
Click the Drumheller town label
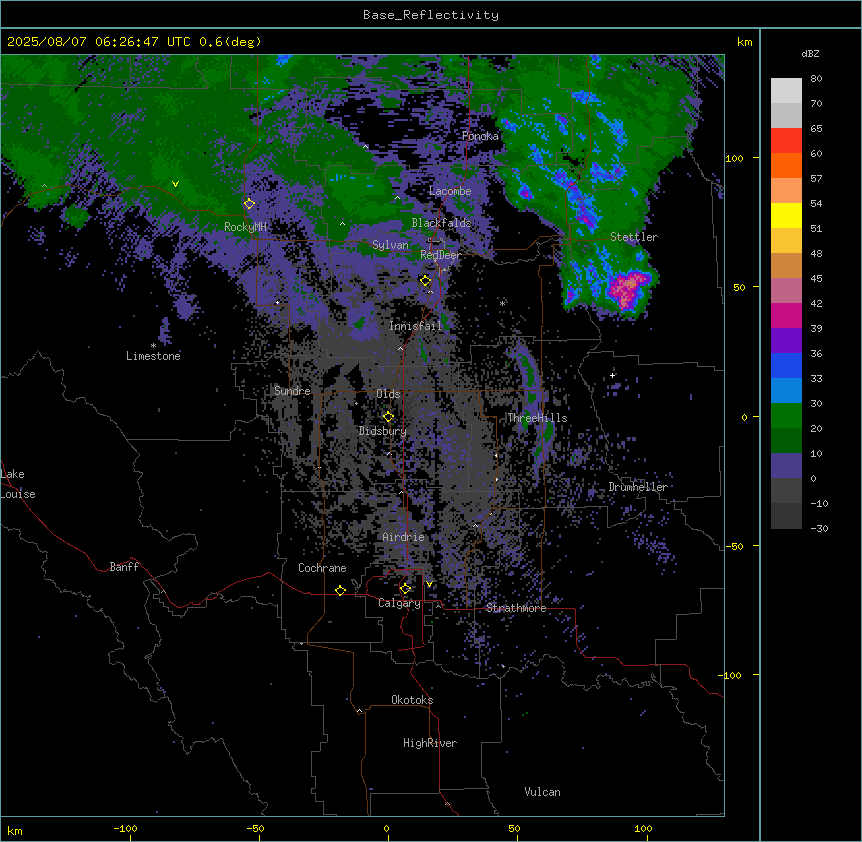[638, 487]
